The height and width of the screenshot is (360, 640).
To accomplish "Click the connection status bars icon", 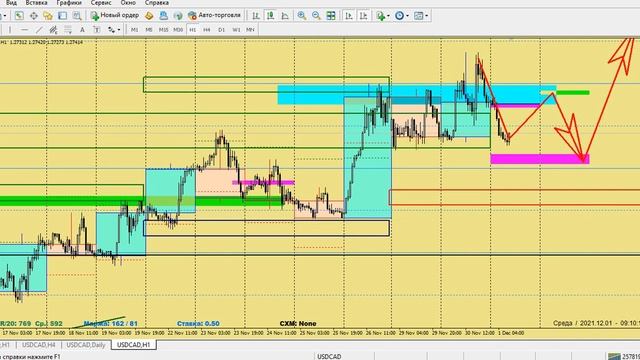I will (x=613, y=357).
